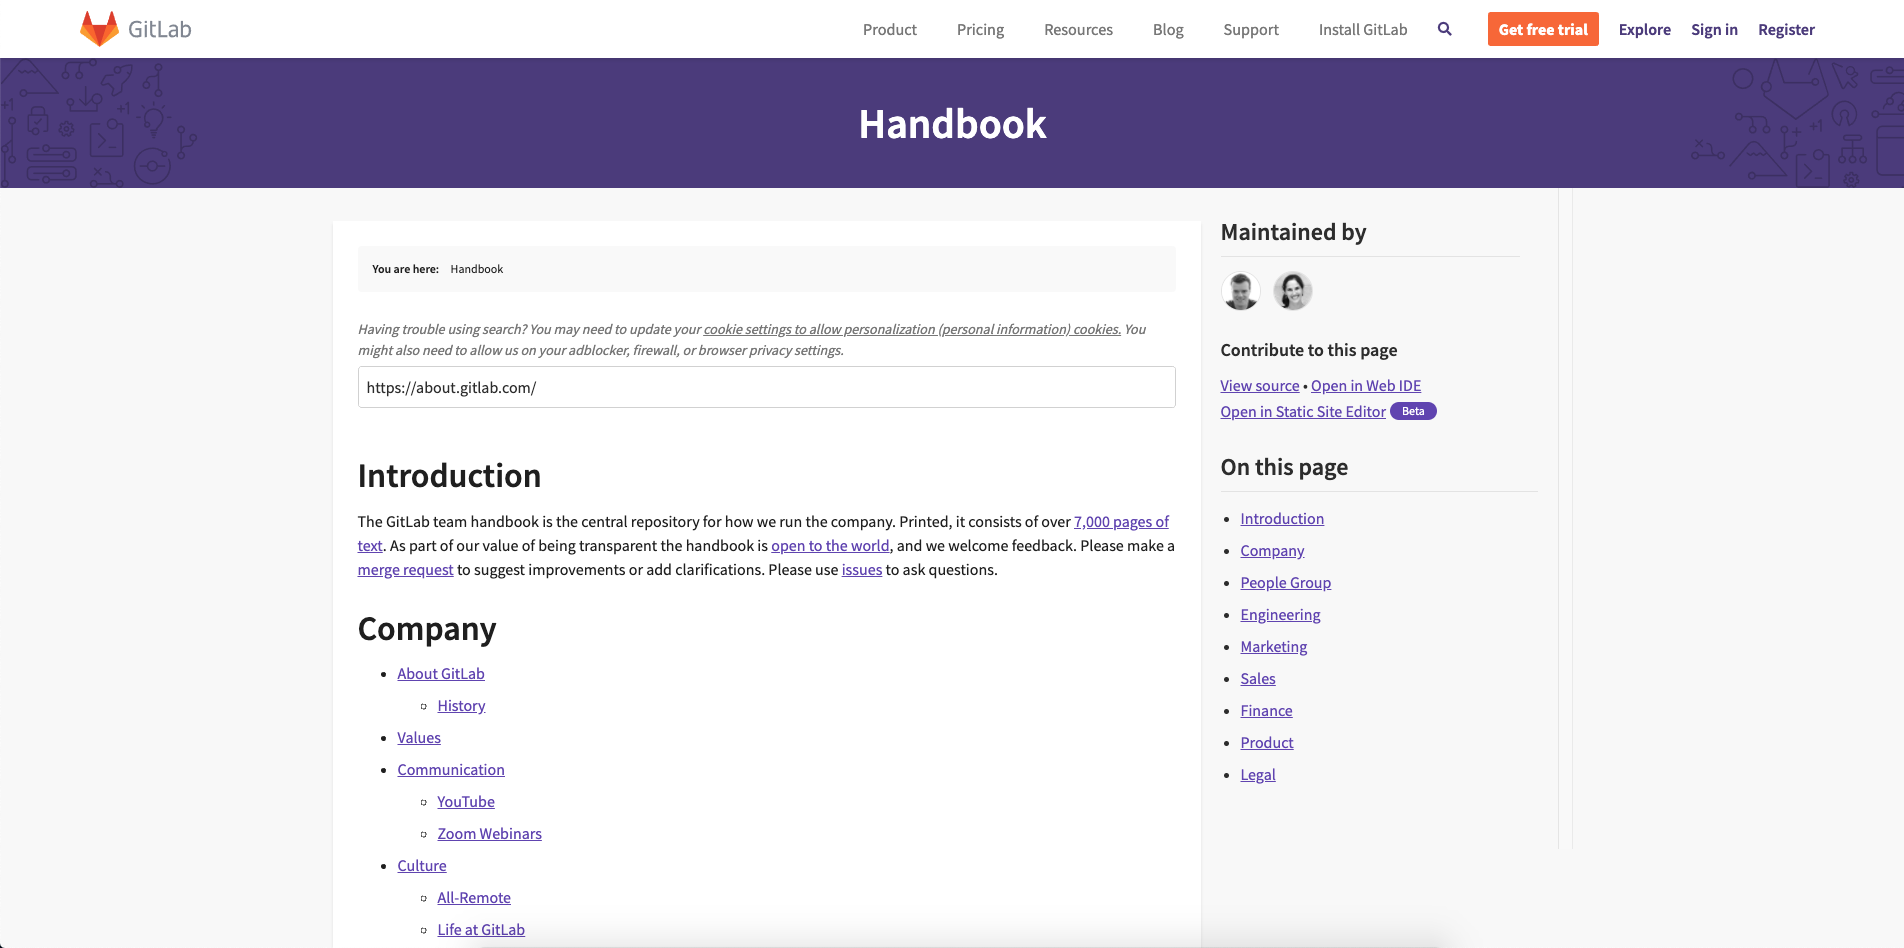The image size is (1904, 948).
Task: Open the Support nav item
Action: pyautogui.click(x=1251, y=30)
